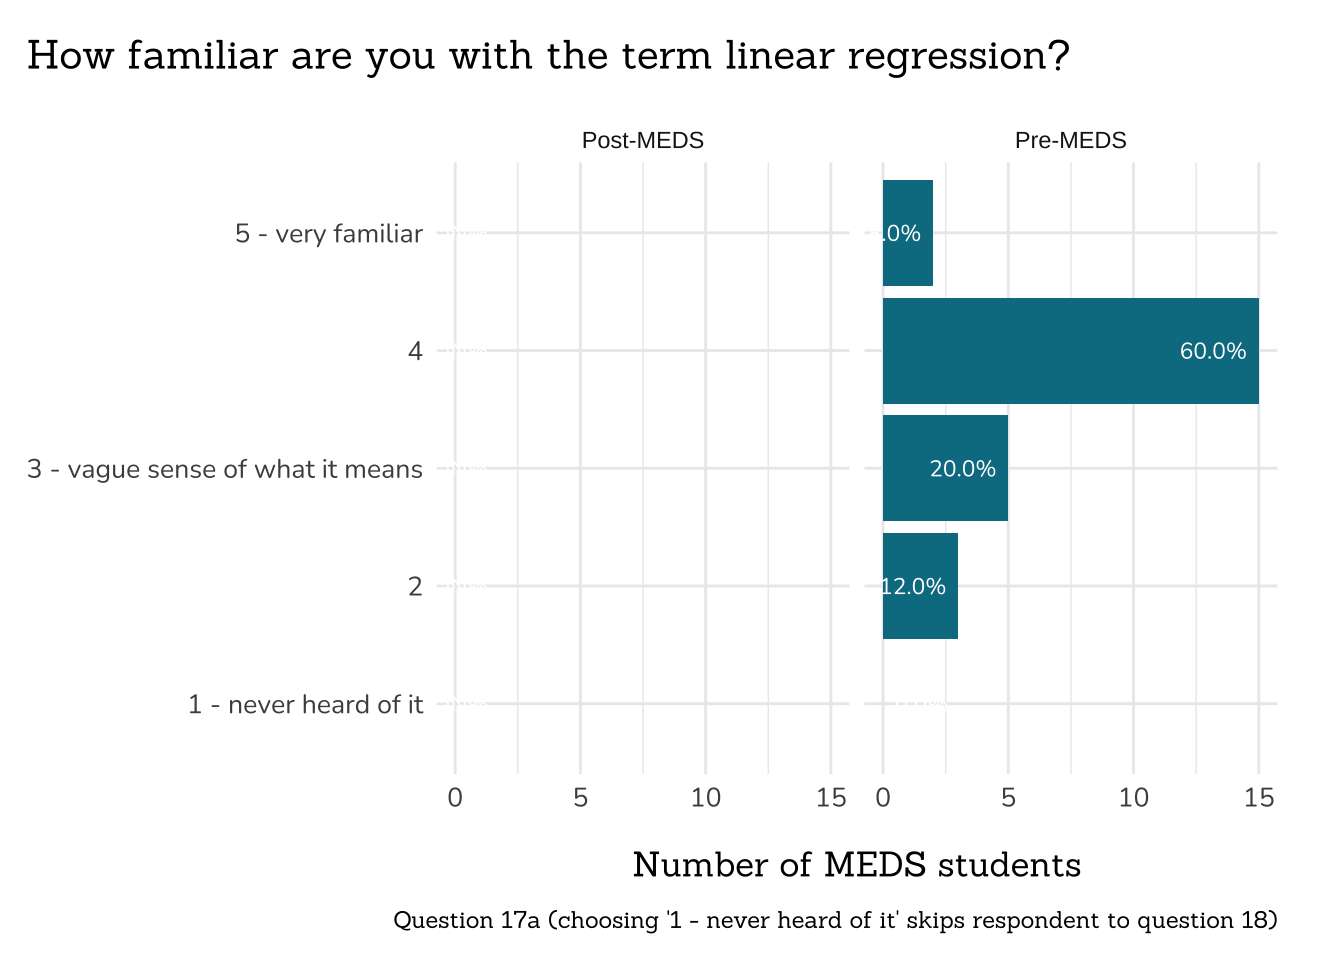The height and width of the screenshot is (960, 1344).
Task: Click the Question 17a caption text
Action: coord(835,920)
